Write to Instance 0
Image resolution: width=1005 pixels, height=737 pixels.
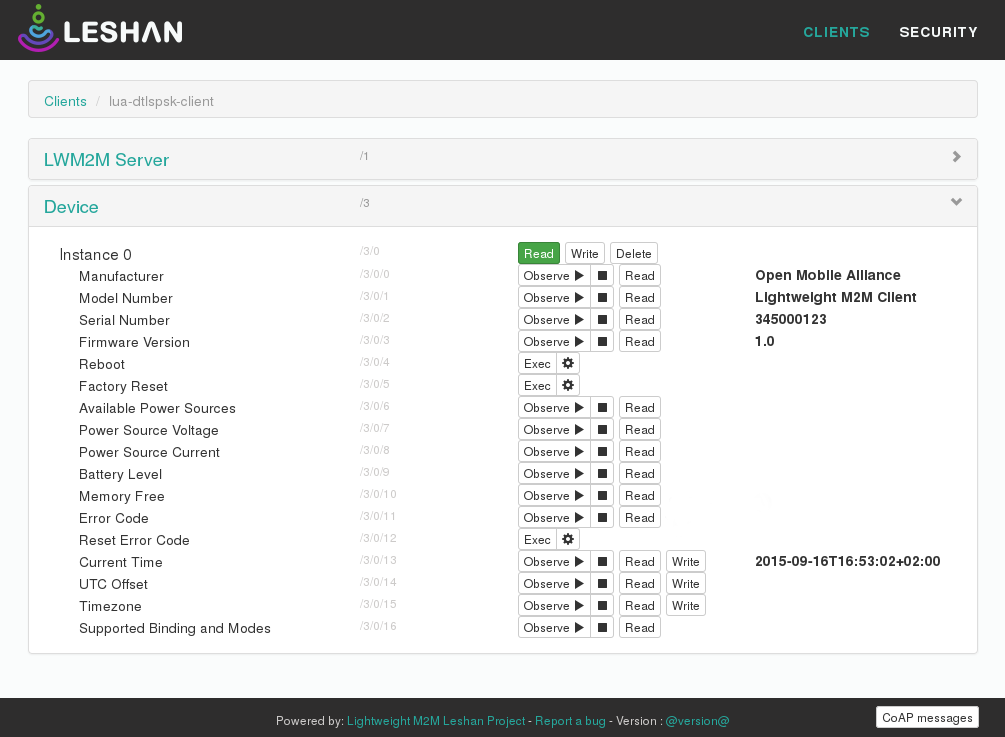(x=585, y=253)
